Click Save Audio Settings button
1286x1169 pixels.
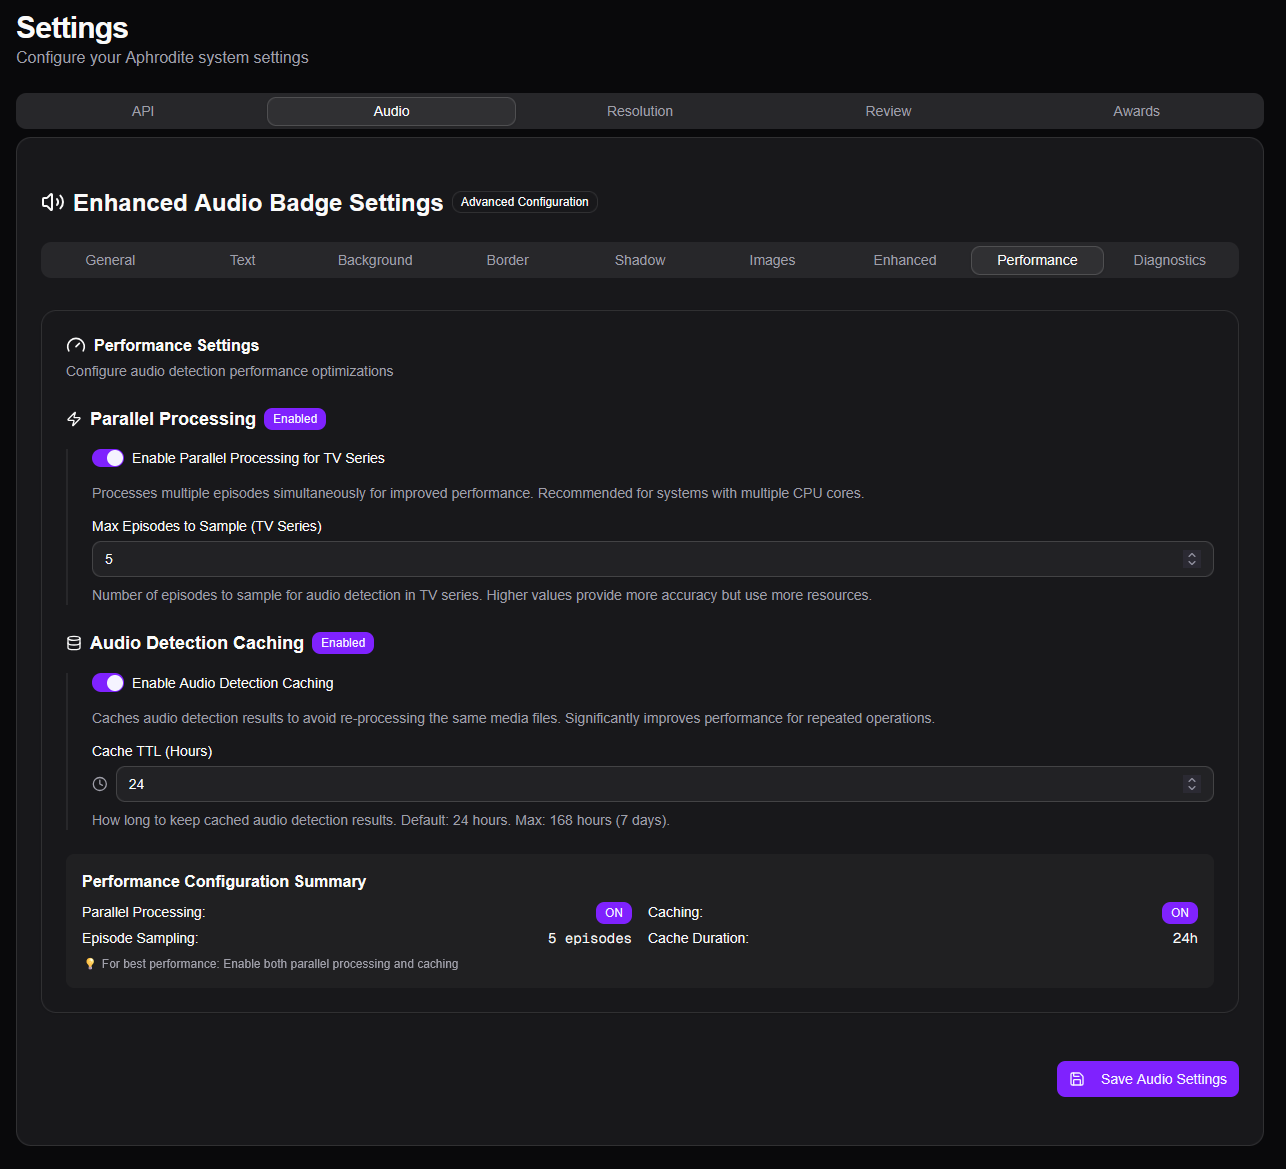(1148, 1079)
